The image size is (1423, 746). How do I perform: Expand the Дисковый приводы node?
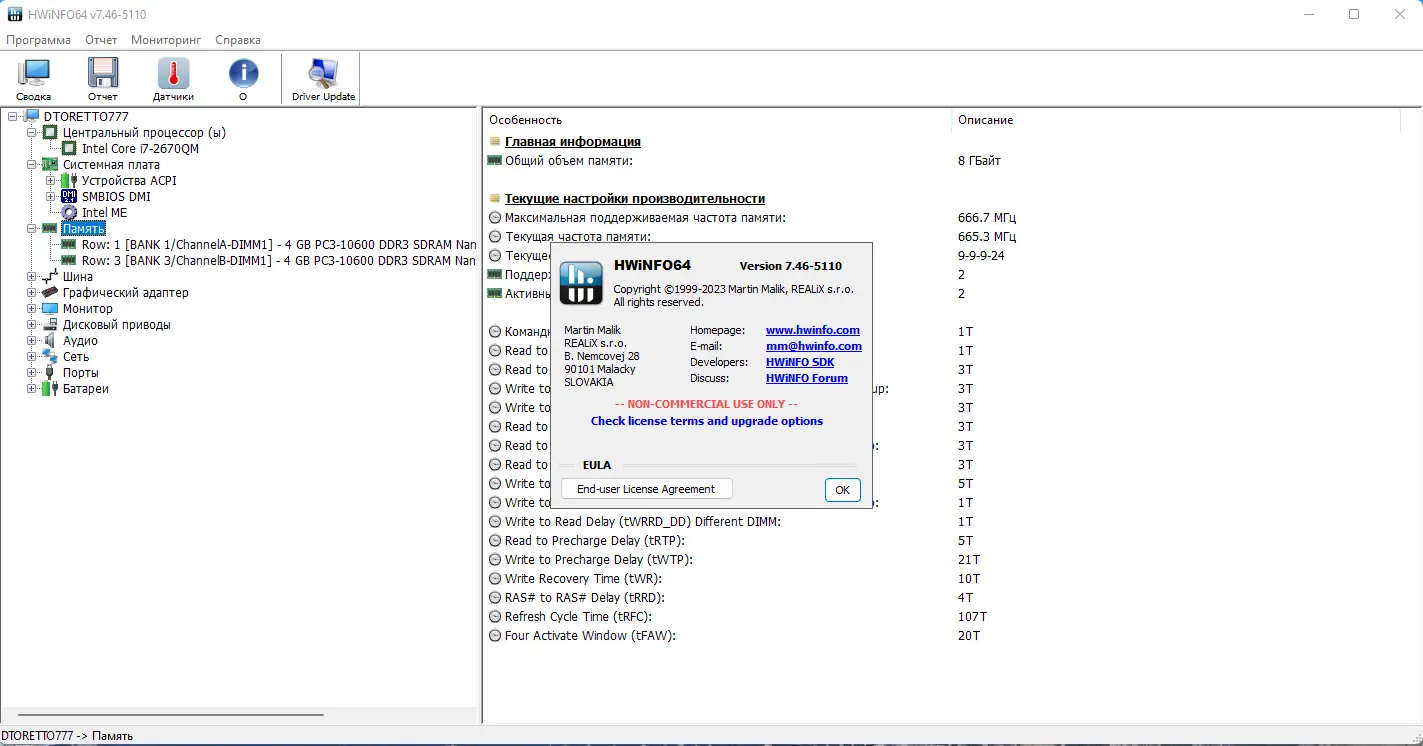pyautogui.click(x=32, y=324)
